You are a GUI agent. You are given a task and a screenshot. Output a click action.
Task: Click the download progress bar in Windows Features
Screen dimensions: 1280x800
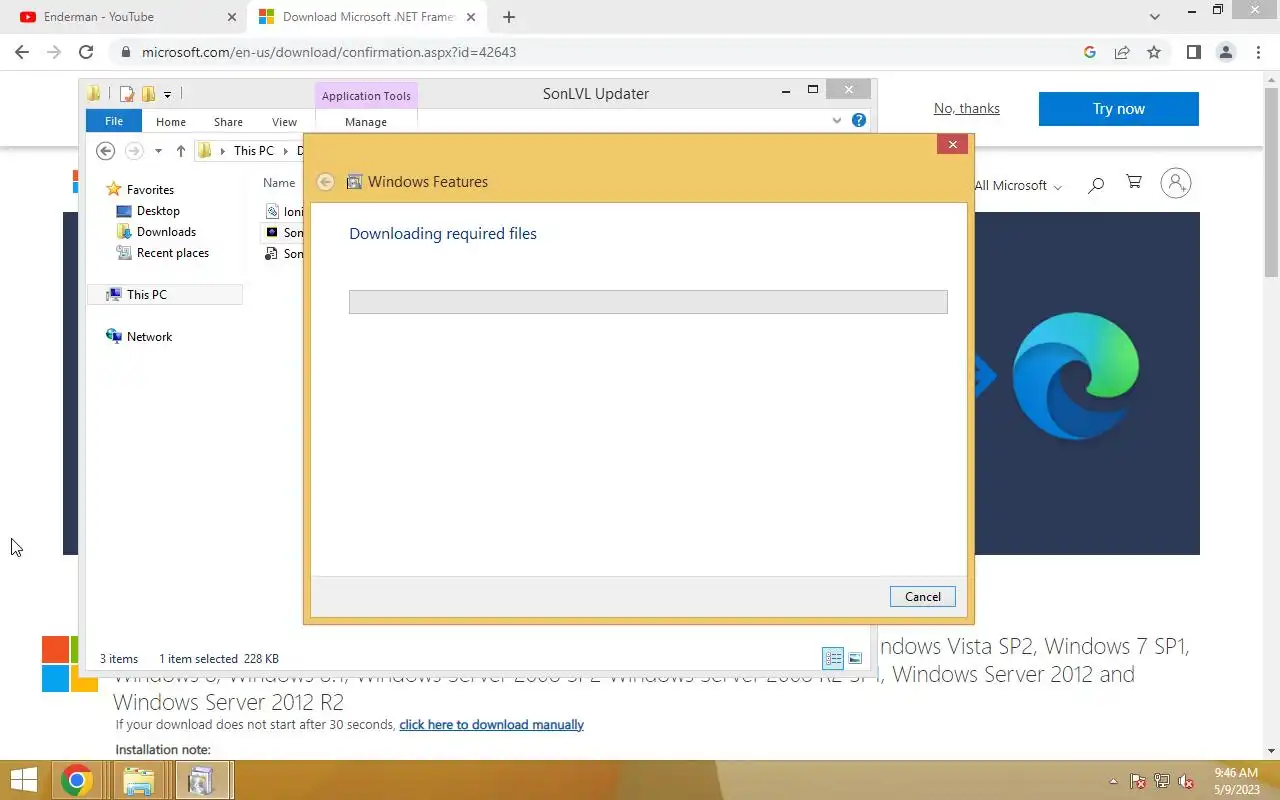pos(648,302)
